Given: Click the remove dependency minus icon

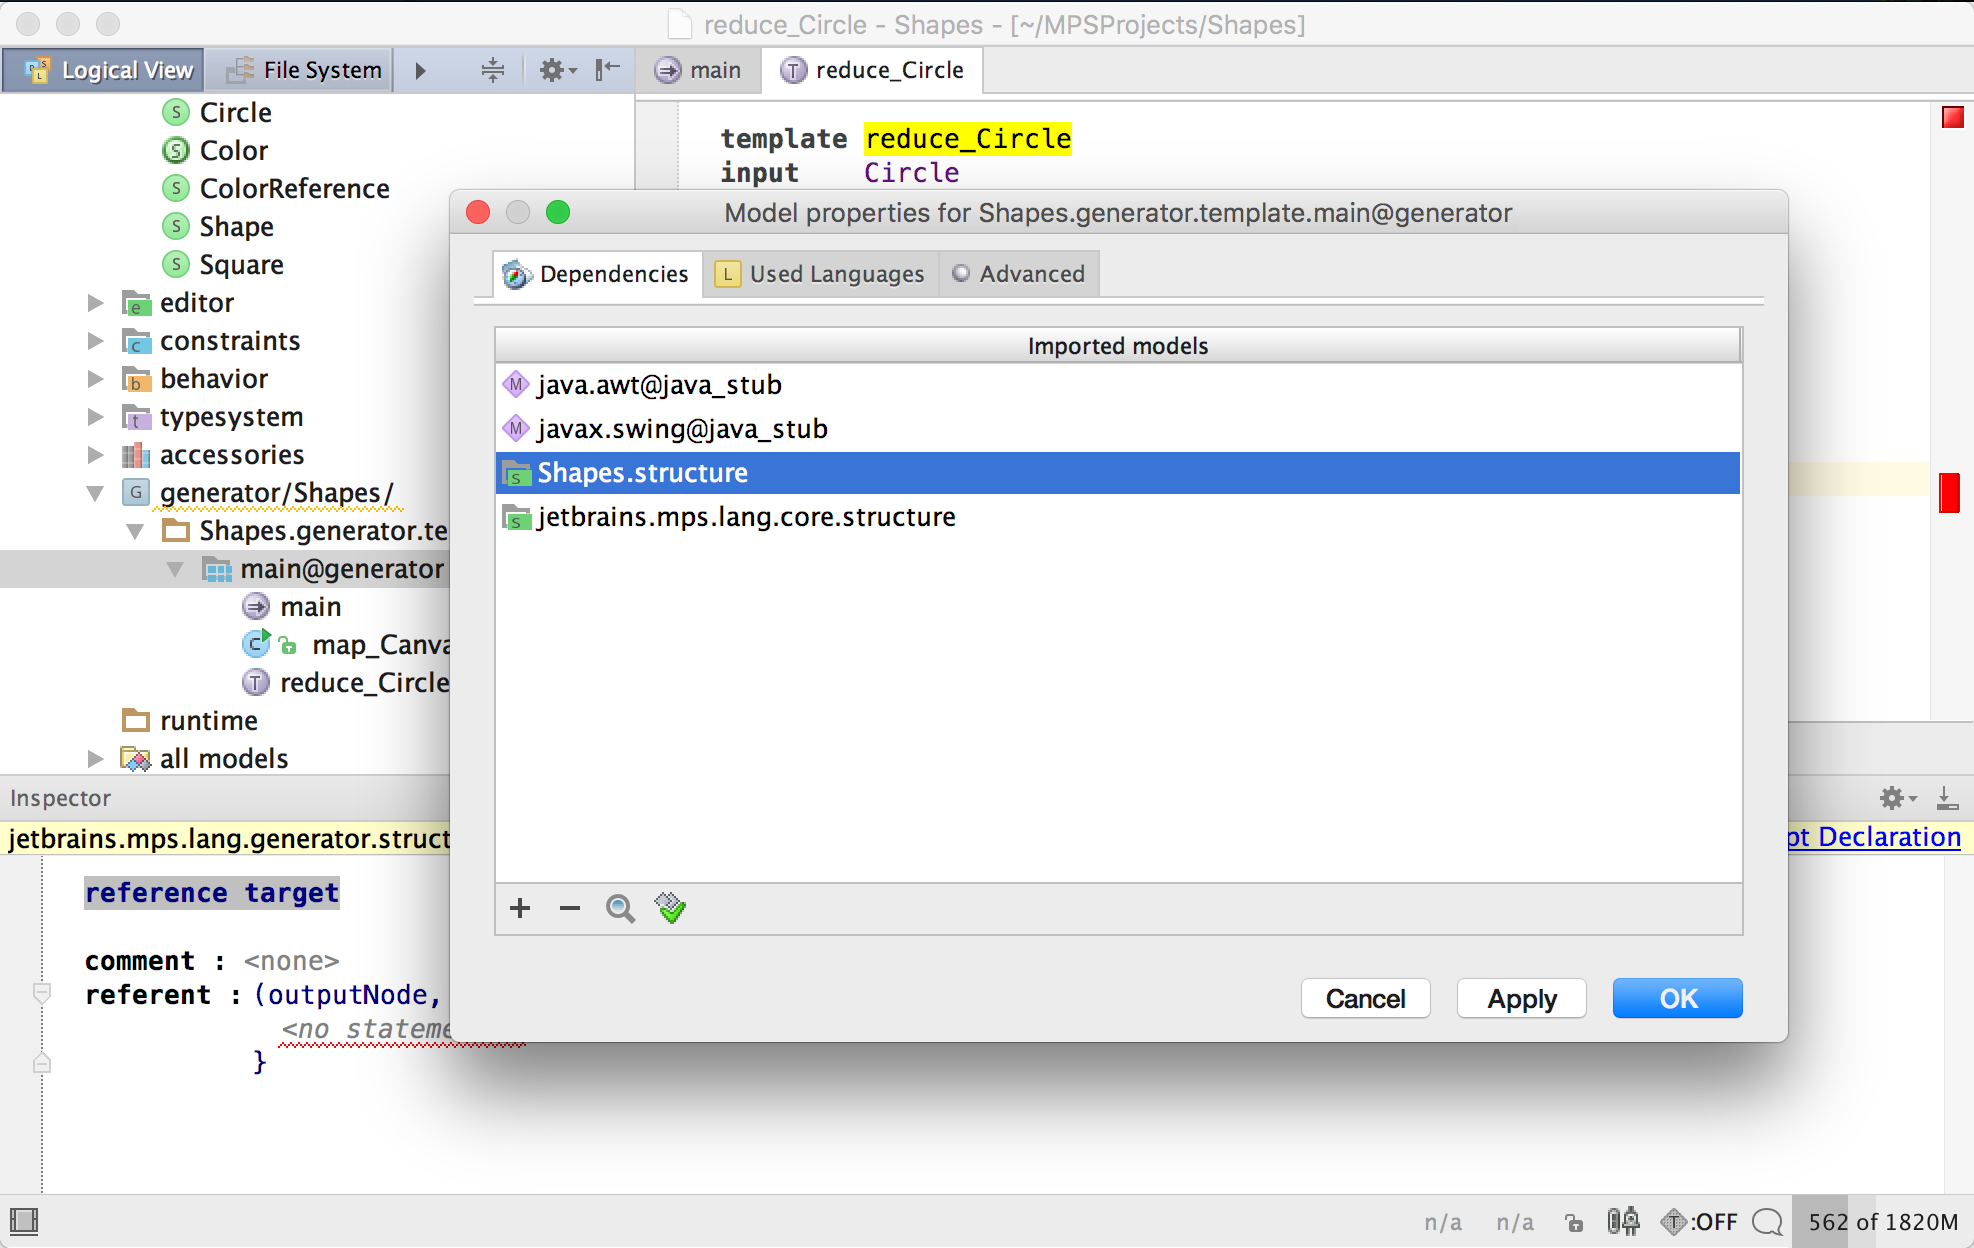Looking at the screenshot, I should (570, 908).
